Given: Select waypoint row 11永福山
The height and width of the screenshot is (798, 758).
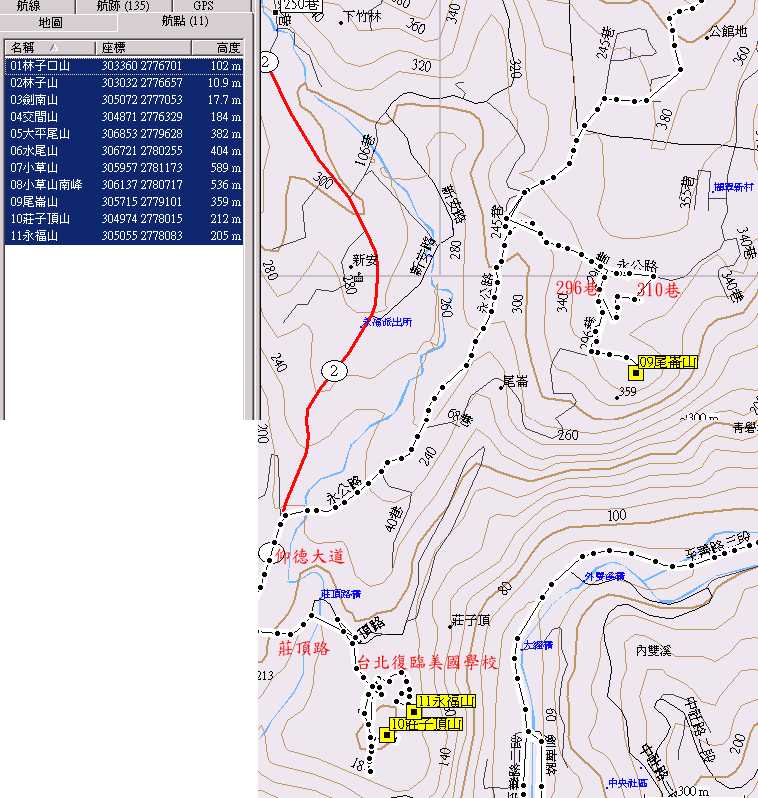Looking at the screenshot, I should point(124,236).
